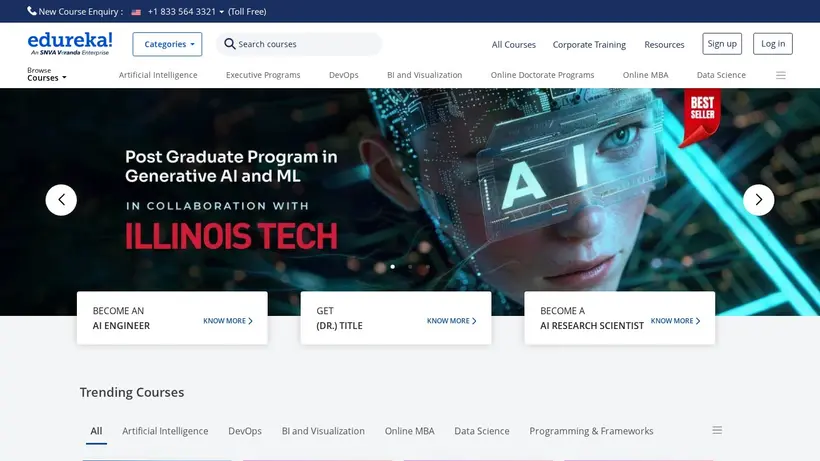Click Know More for AI Engineer
Viewport: 820px width, 461px height.
pos(228,321)
